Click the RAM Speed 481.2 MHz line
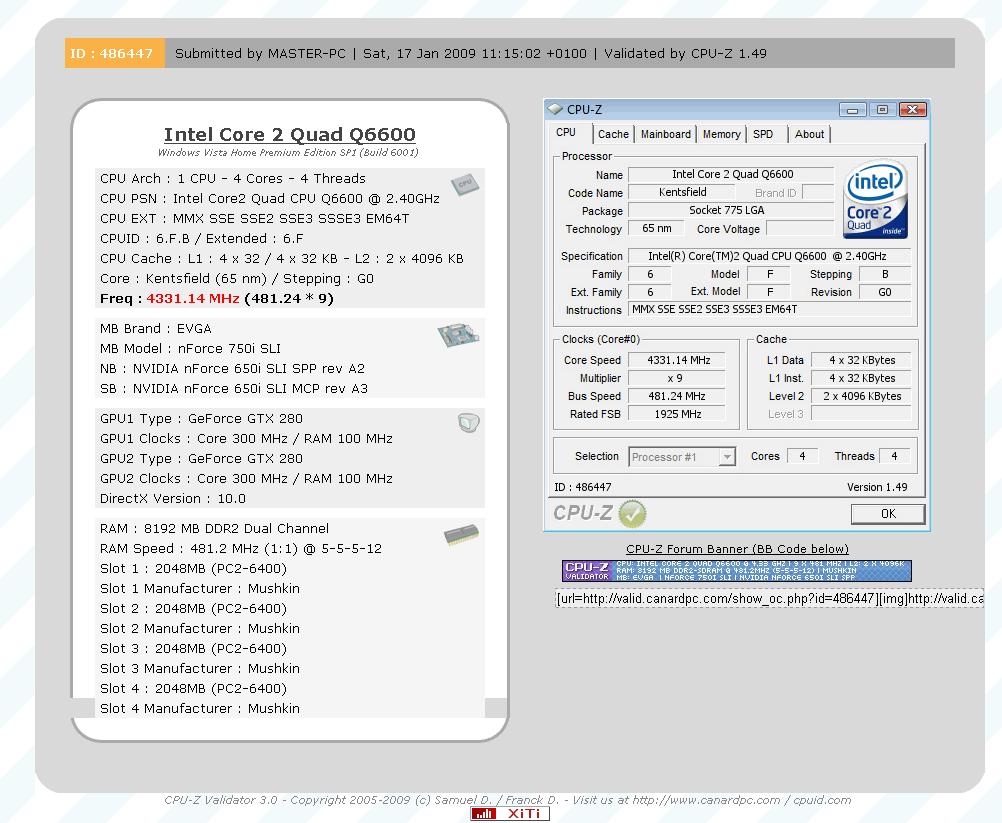This screenshot has height=823, width=1002. 241,549
